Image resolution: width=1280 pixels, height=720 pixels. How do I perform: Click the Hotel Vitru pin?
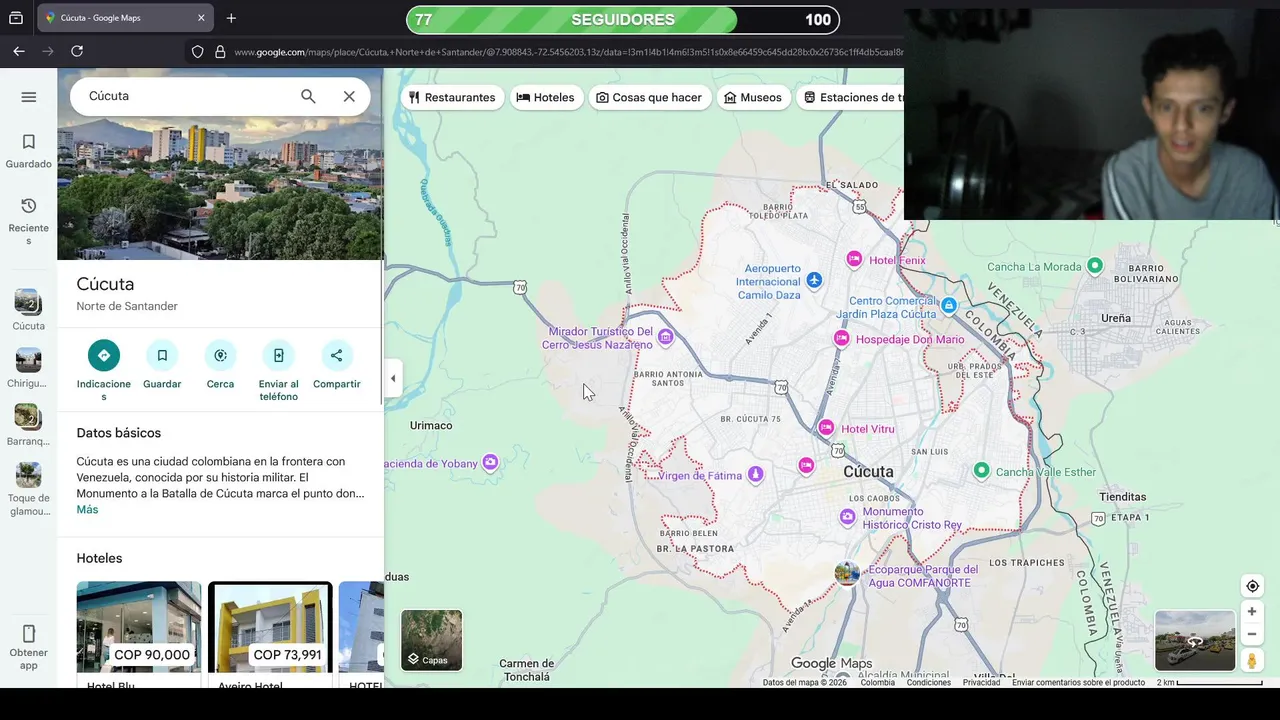point(826,428)
